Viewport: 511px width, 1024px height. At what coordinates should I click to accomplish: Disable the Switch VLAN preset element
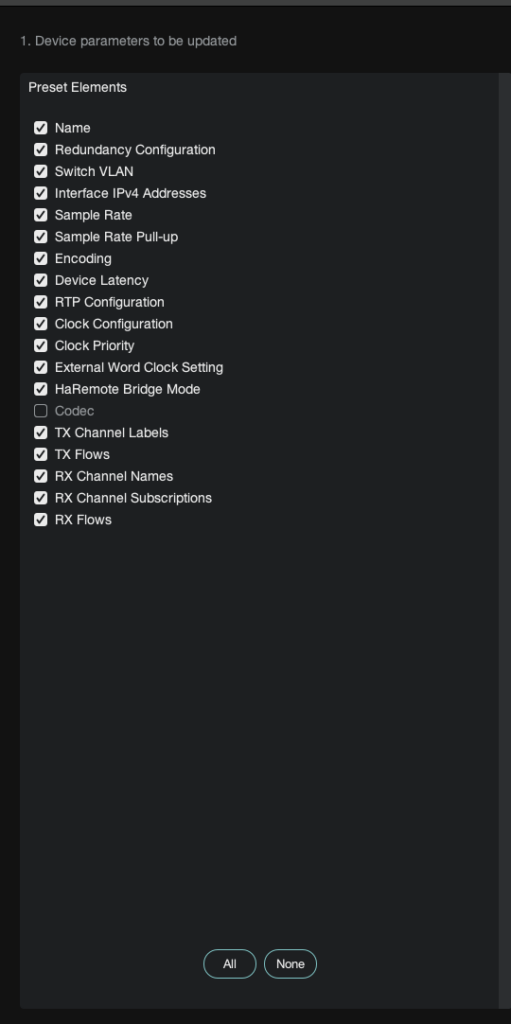[41, 171]
